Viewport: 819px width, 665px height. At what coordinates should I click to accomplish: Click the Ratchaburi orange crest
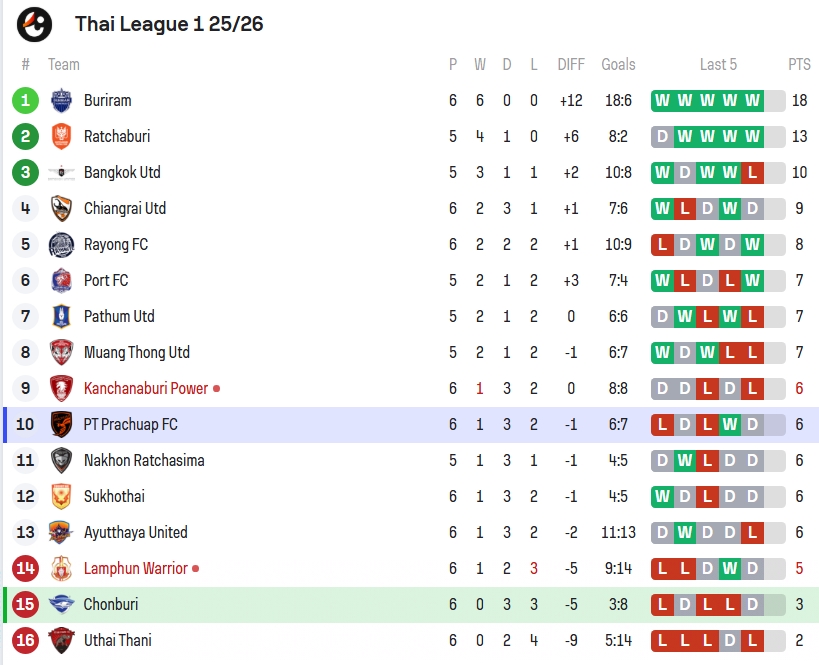point(61,136)
